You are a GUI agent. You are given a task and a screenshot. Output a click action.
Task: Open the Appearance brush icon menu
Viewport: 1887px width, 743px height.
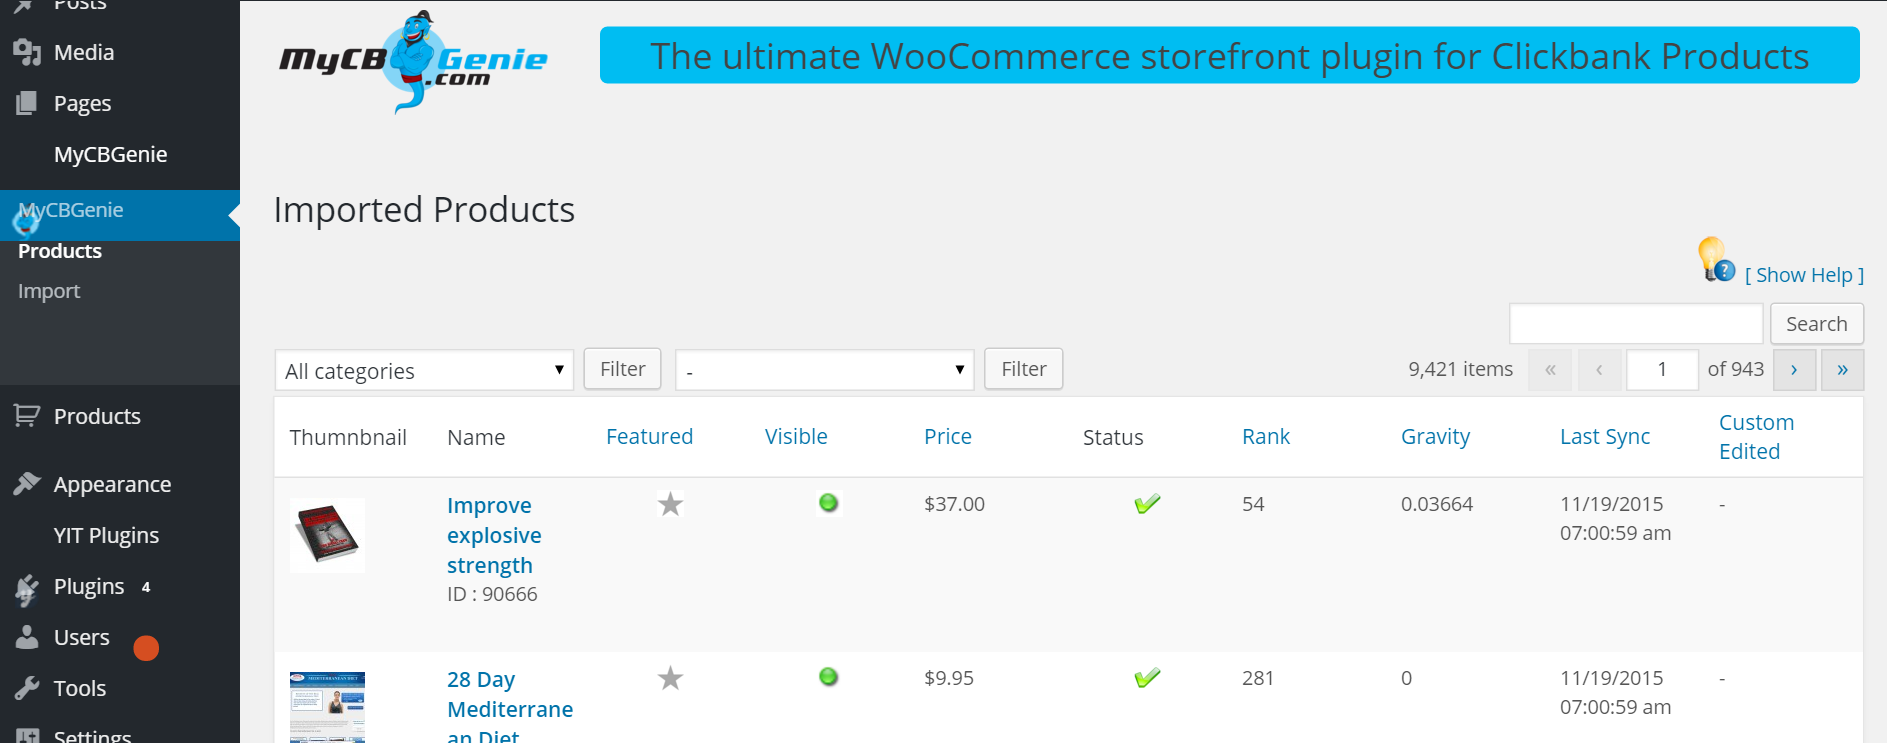click(x=27, y=484)
